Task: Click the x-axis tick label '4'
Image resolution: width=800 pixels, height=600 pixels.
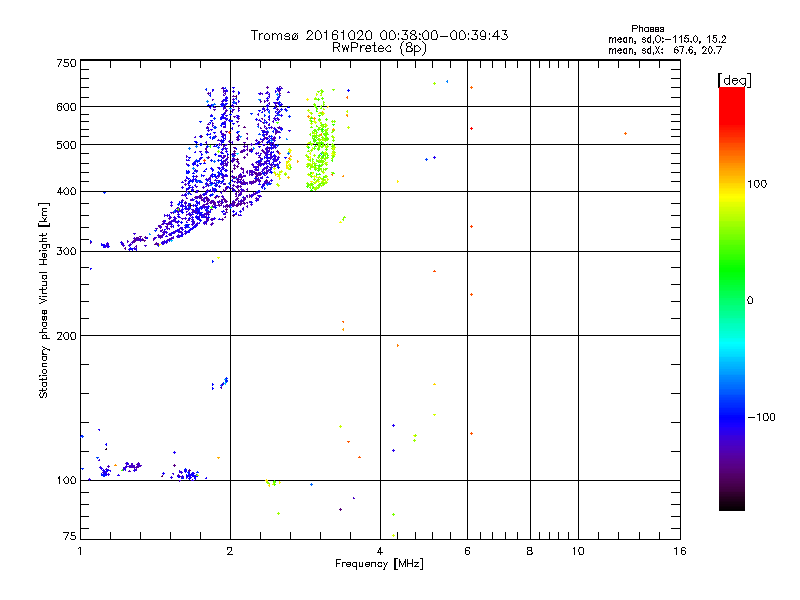Action: point(380,551)
